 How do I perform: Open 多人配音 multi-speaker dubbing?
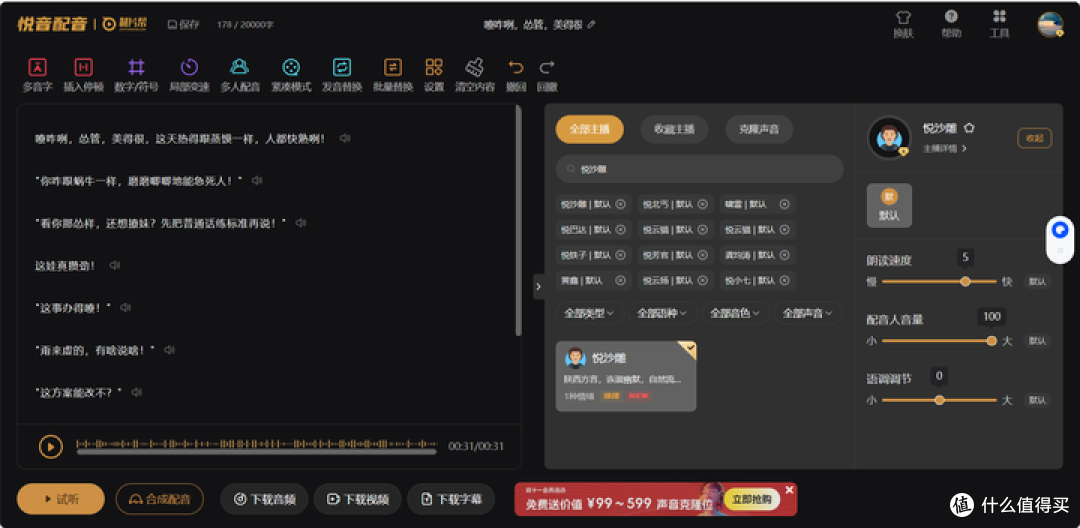[x=240, y=75]
